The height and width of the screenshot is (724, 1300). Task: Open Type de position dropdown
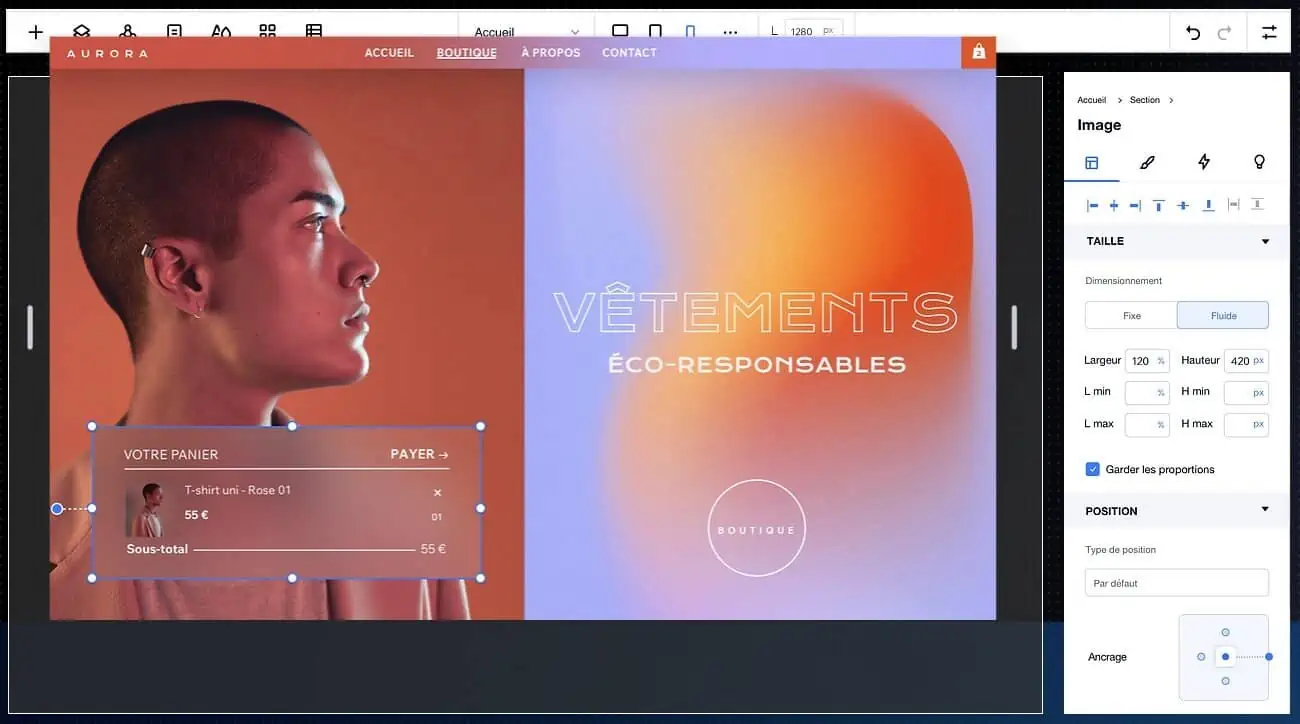[x=1176, y=583]
